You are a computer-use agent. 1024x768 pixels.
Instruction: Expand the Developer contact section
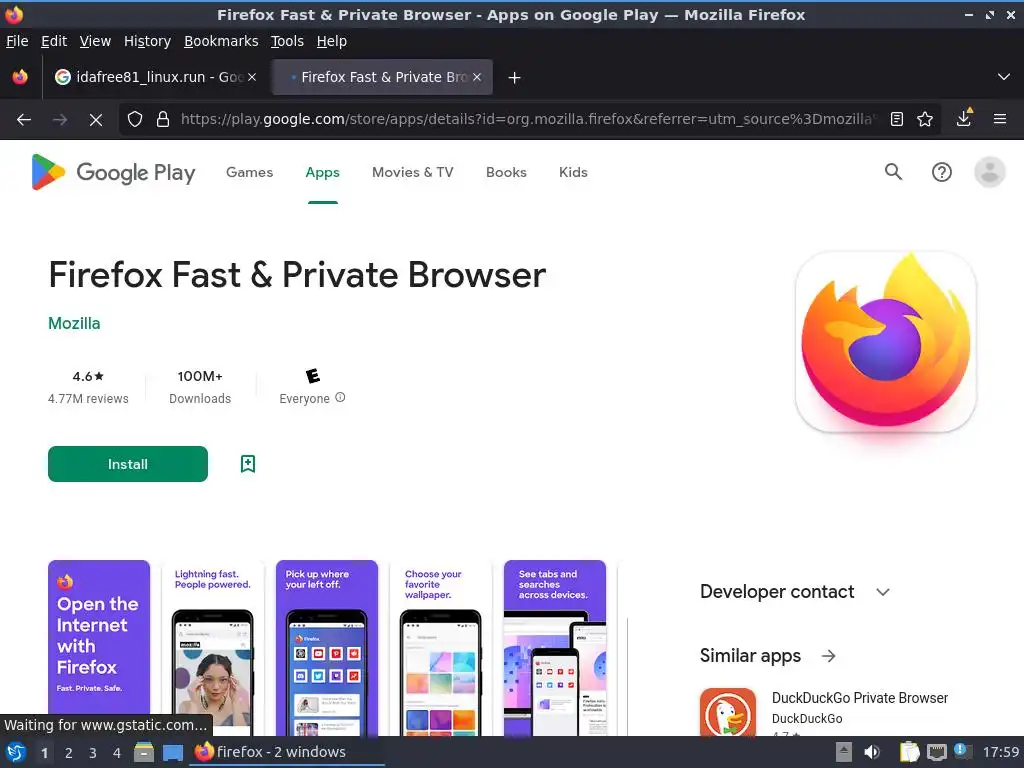point(883,592)
